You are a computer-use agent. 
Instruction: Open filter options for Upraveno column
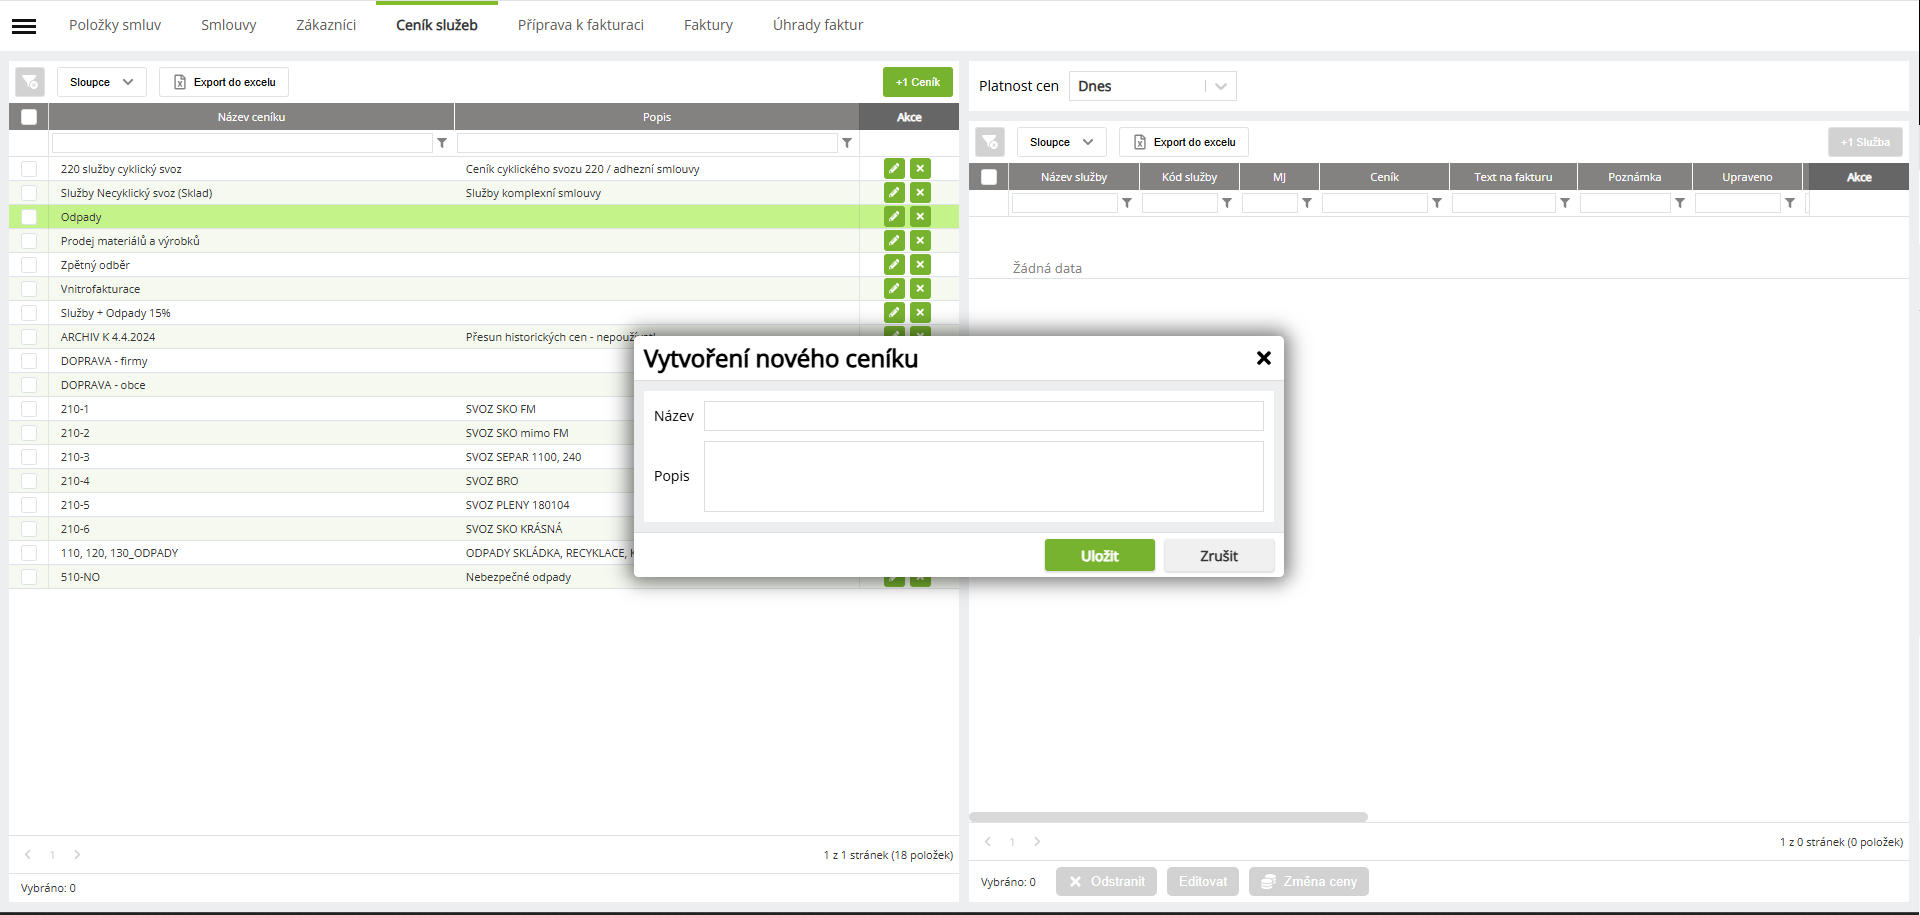(x=1790, y=203)
